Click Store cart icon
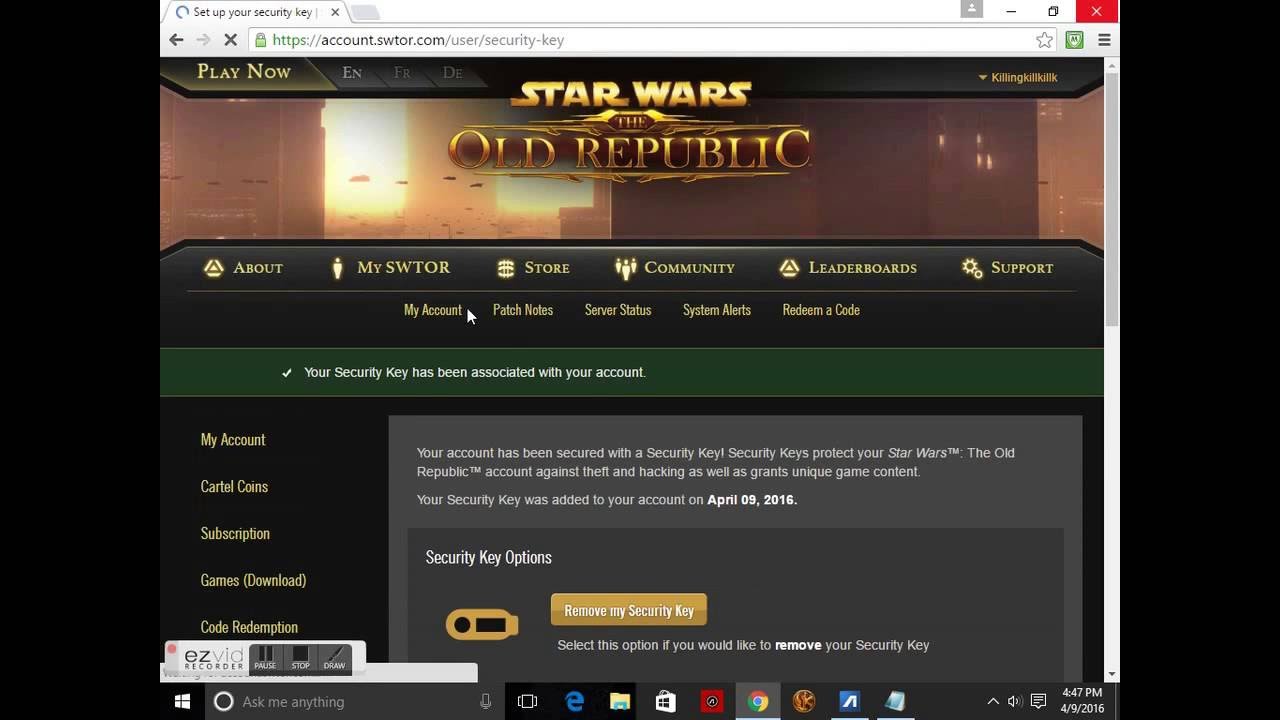This screenshot has width=1280, height=720. pyautogui.click(x=506, y=268)
